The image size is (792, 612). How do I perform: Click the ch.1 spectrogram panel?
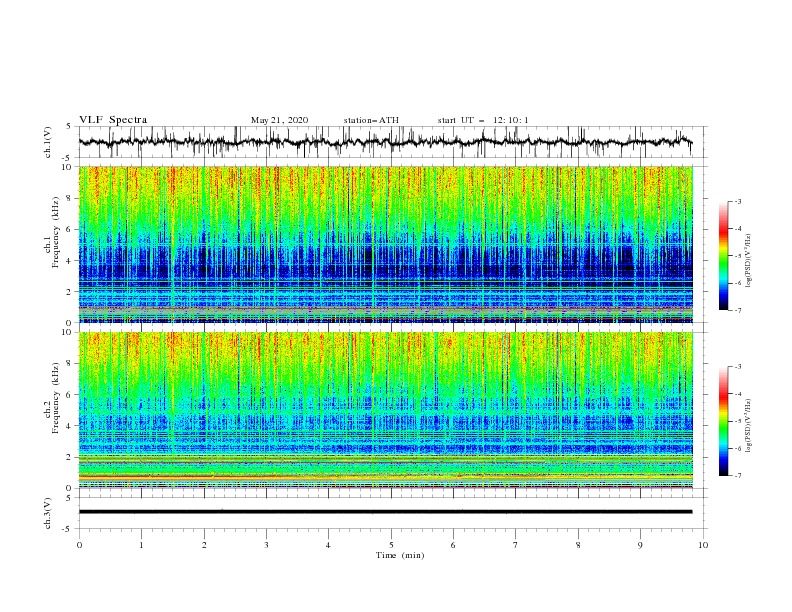click(x=385, y=244)
